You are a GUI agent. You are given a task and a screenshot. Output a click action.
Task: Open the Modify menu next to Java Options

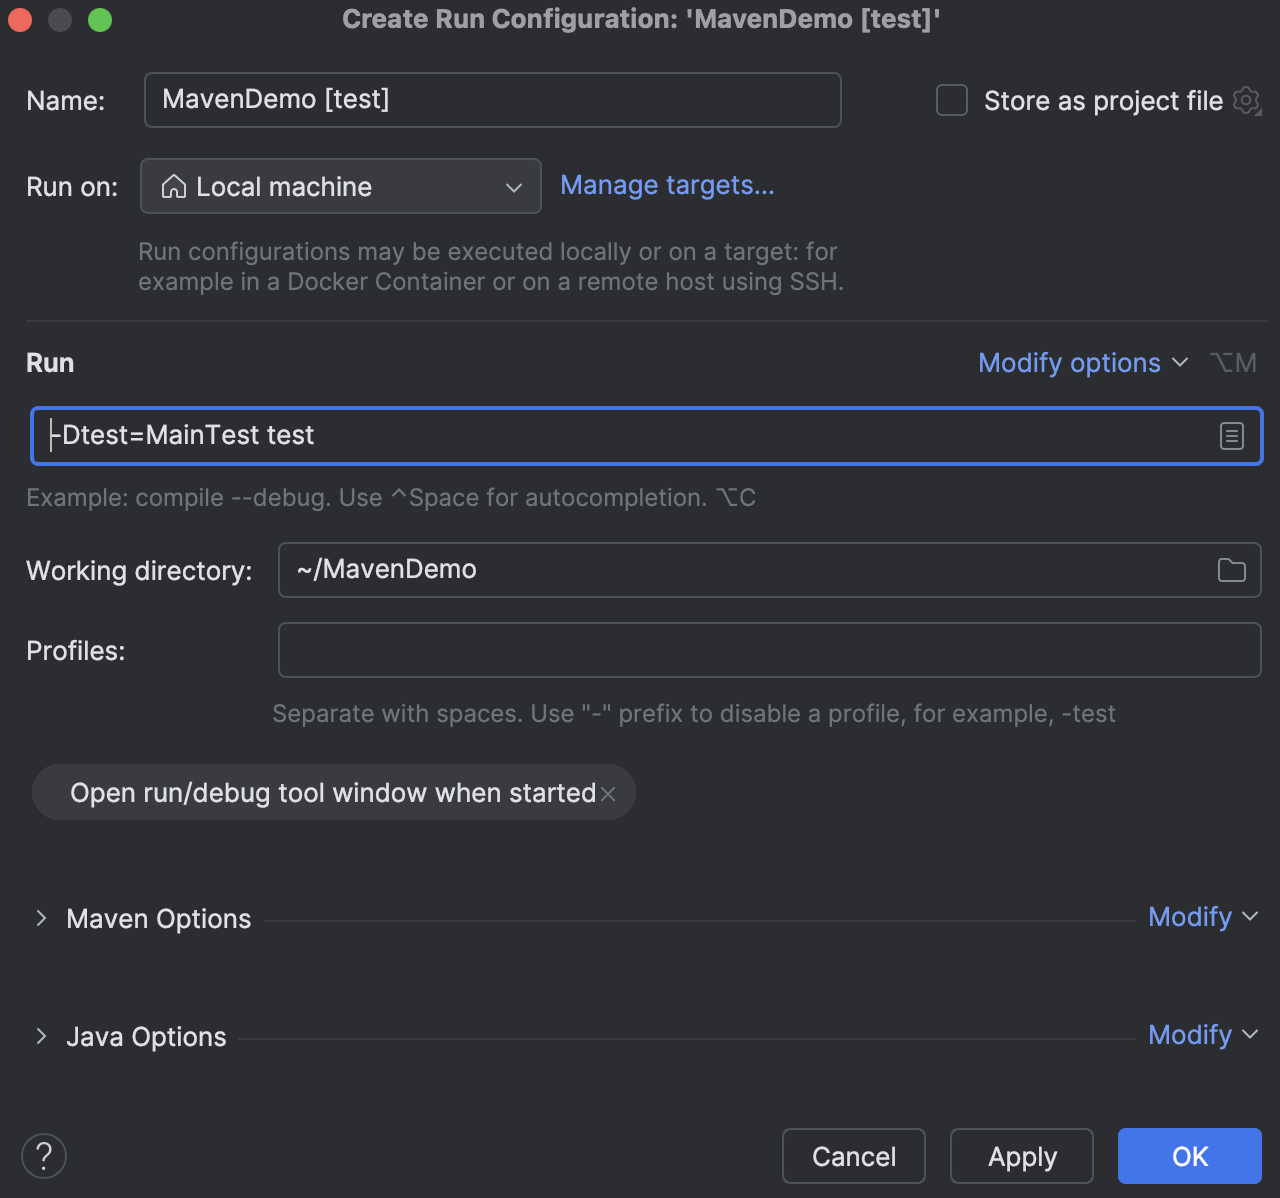pyautogui.click(x=1190, y=1035)
